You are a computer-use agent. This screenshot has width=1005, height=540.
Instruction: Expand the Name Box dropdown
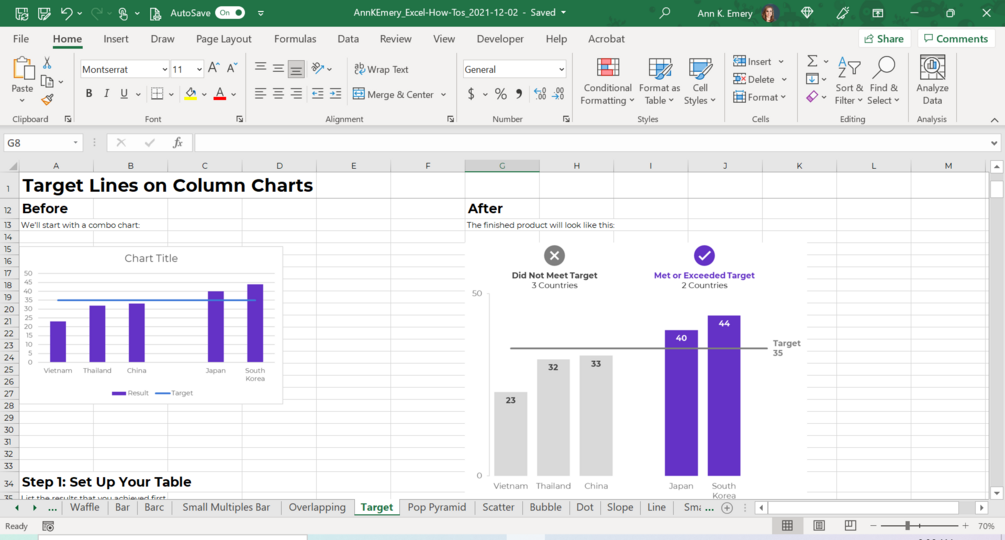[x=76, y=142]
